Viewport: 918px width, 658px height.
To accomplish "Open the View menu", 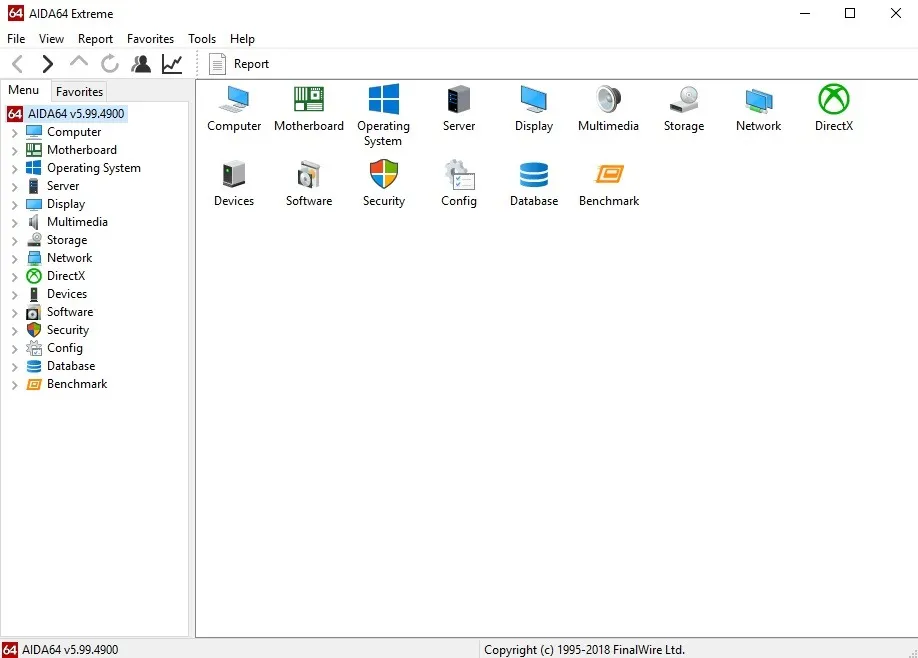I will [51, 39].
